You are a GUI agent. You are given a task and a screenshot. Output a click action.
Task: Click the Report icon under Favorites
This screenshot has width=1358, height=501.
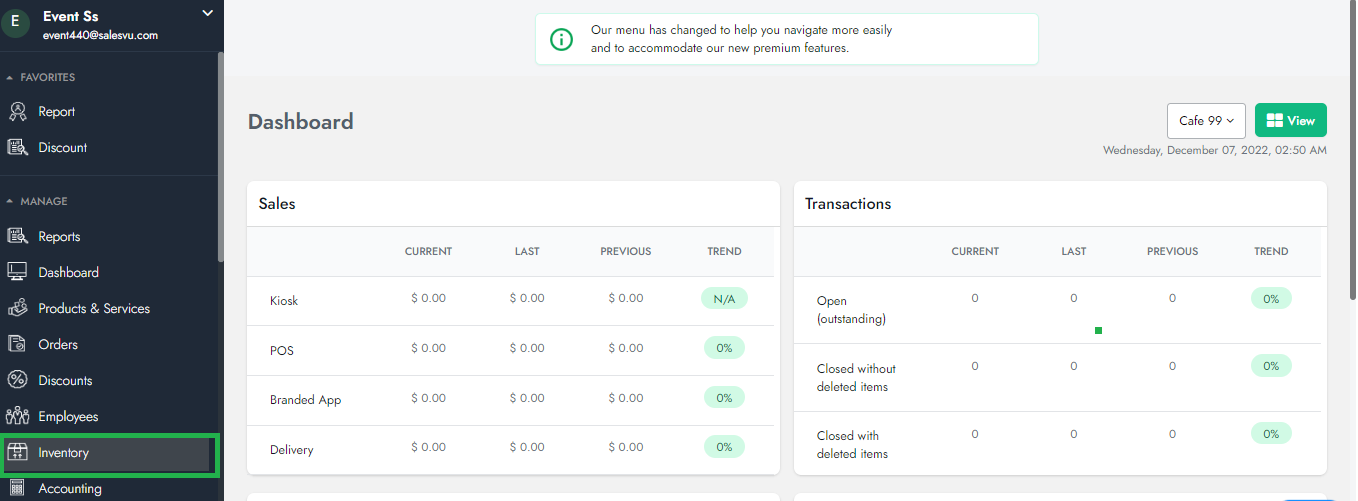[17, 112]
